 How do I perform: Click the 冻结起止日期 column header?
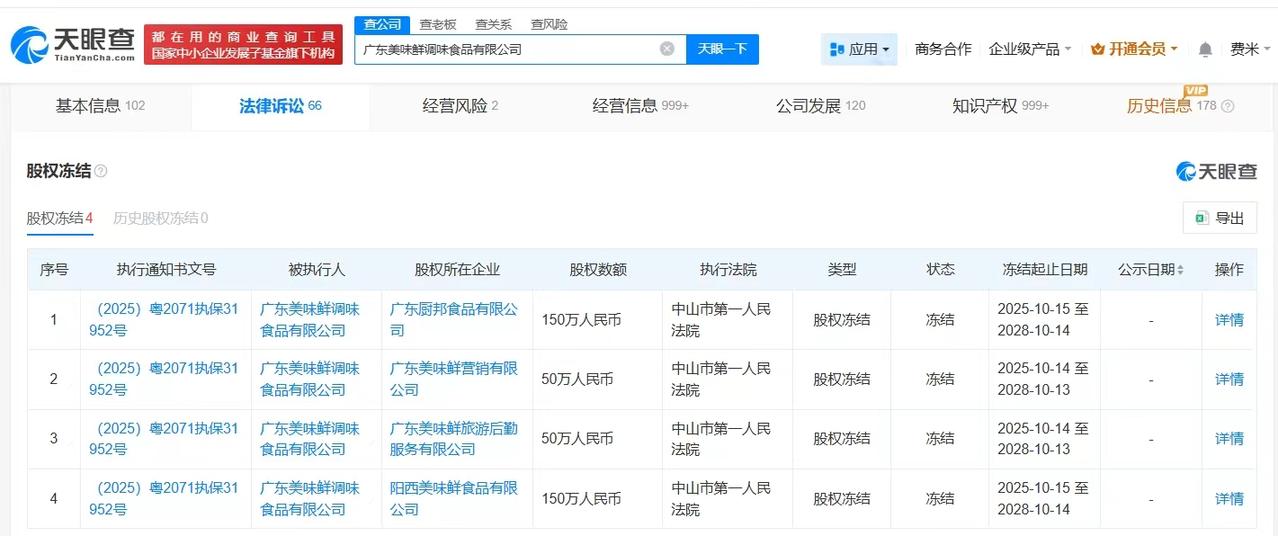1045,270
